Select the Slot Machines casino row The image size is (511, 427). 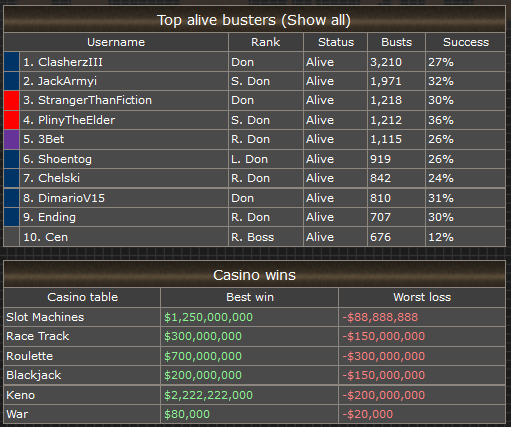[255, 317]
